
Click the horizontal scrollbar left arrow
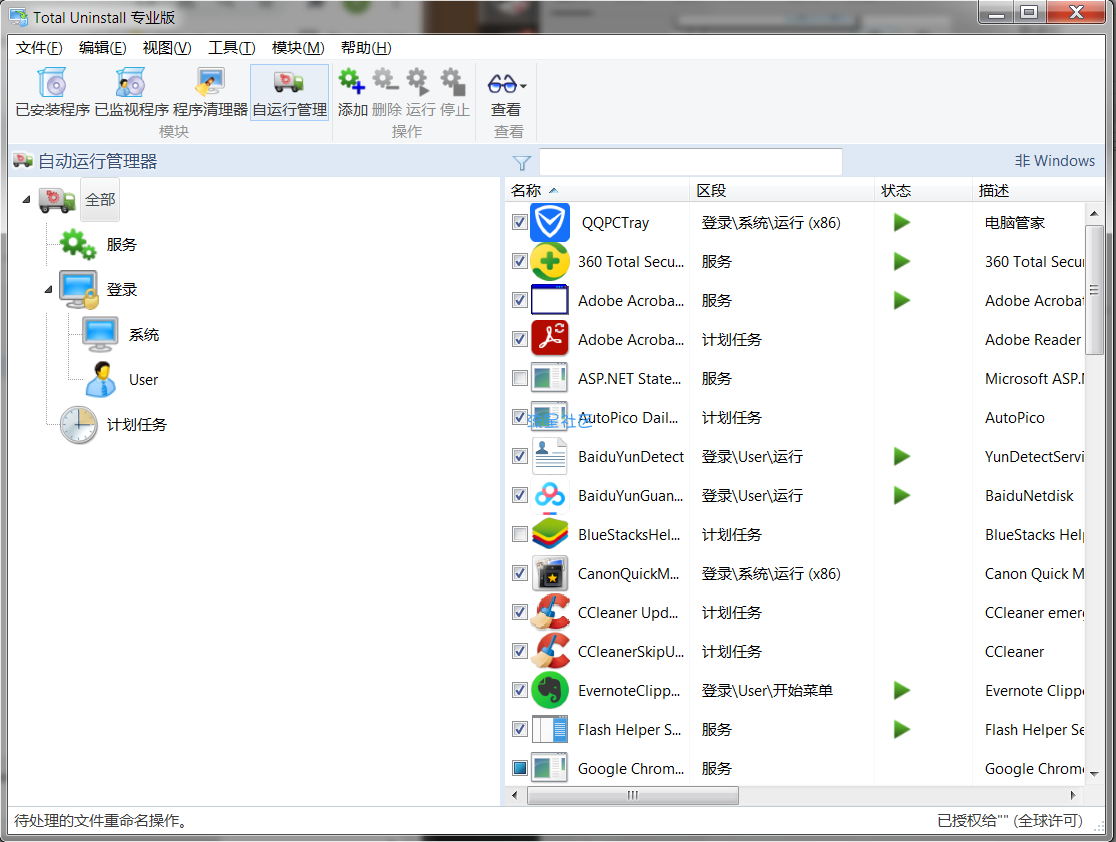(x=515, y=795)
